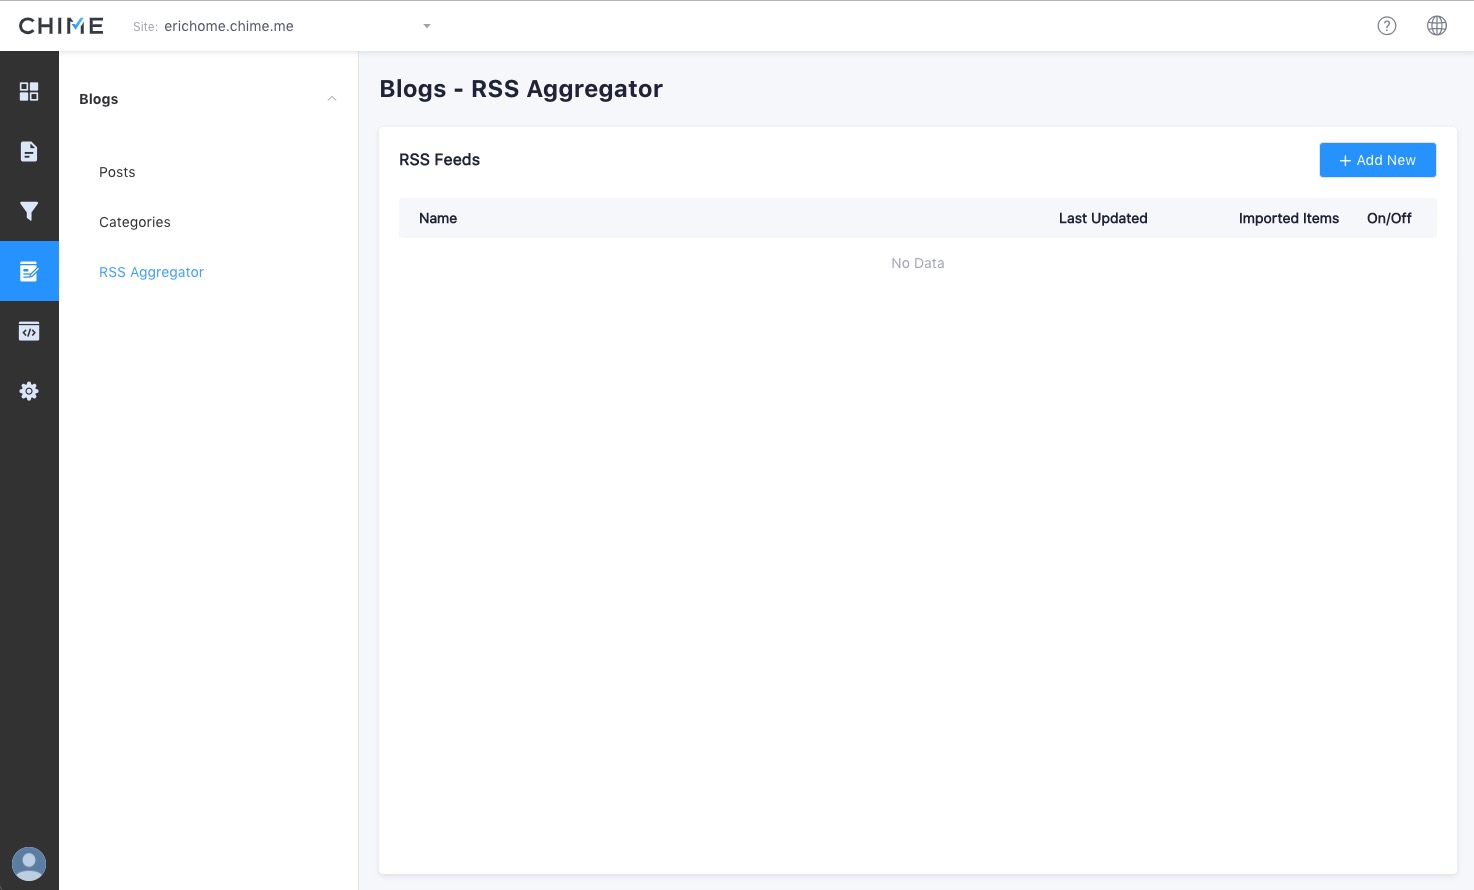Image resolution: width=1474 pixels, height=890 pixels.
Task: Go to Posts in Blogs menu
Action: pyautogui.click(x=117, y=172)
